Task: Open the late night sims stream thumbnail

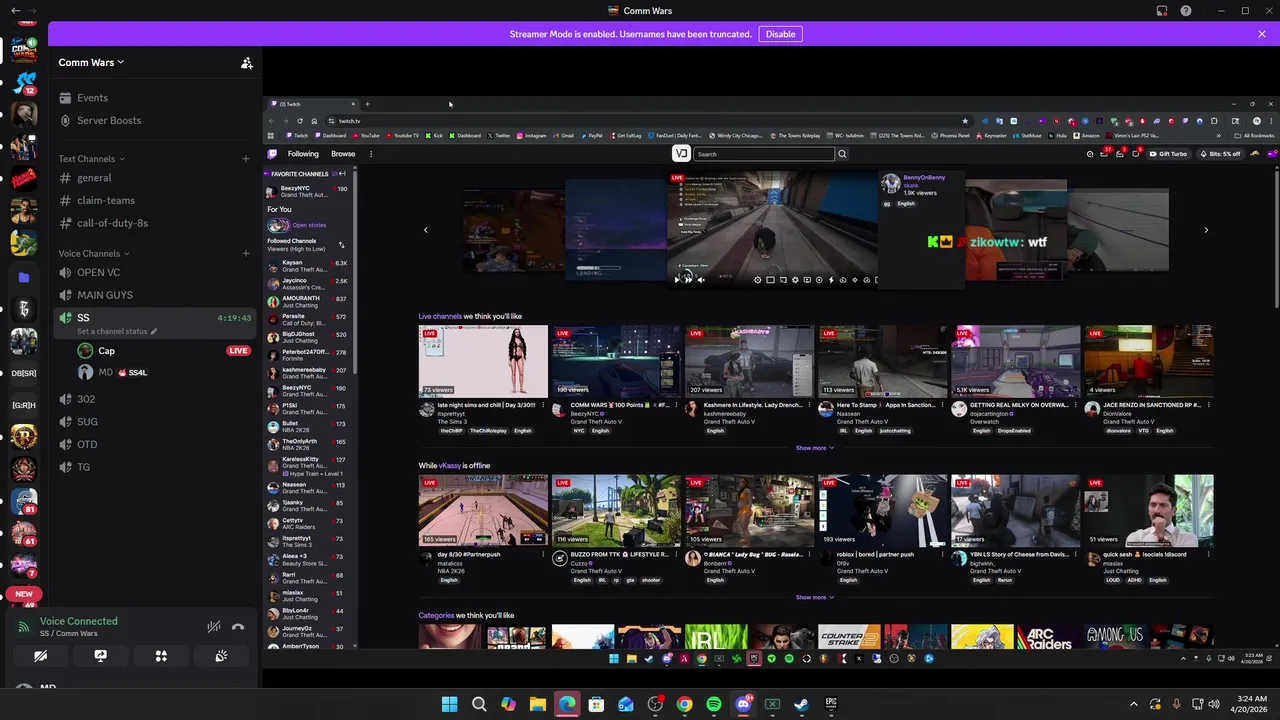Action: tap(483, 361)
